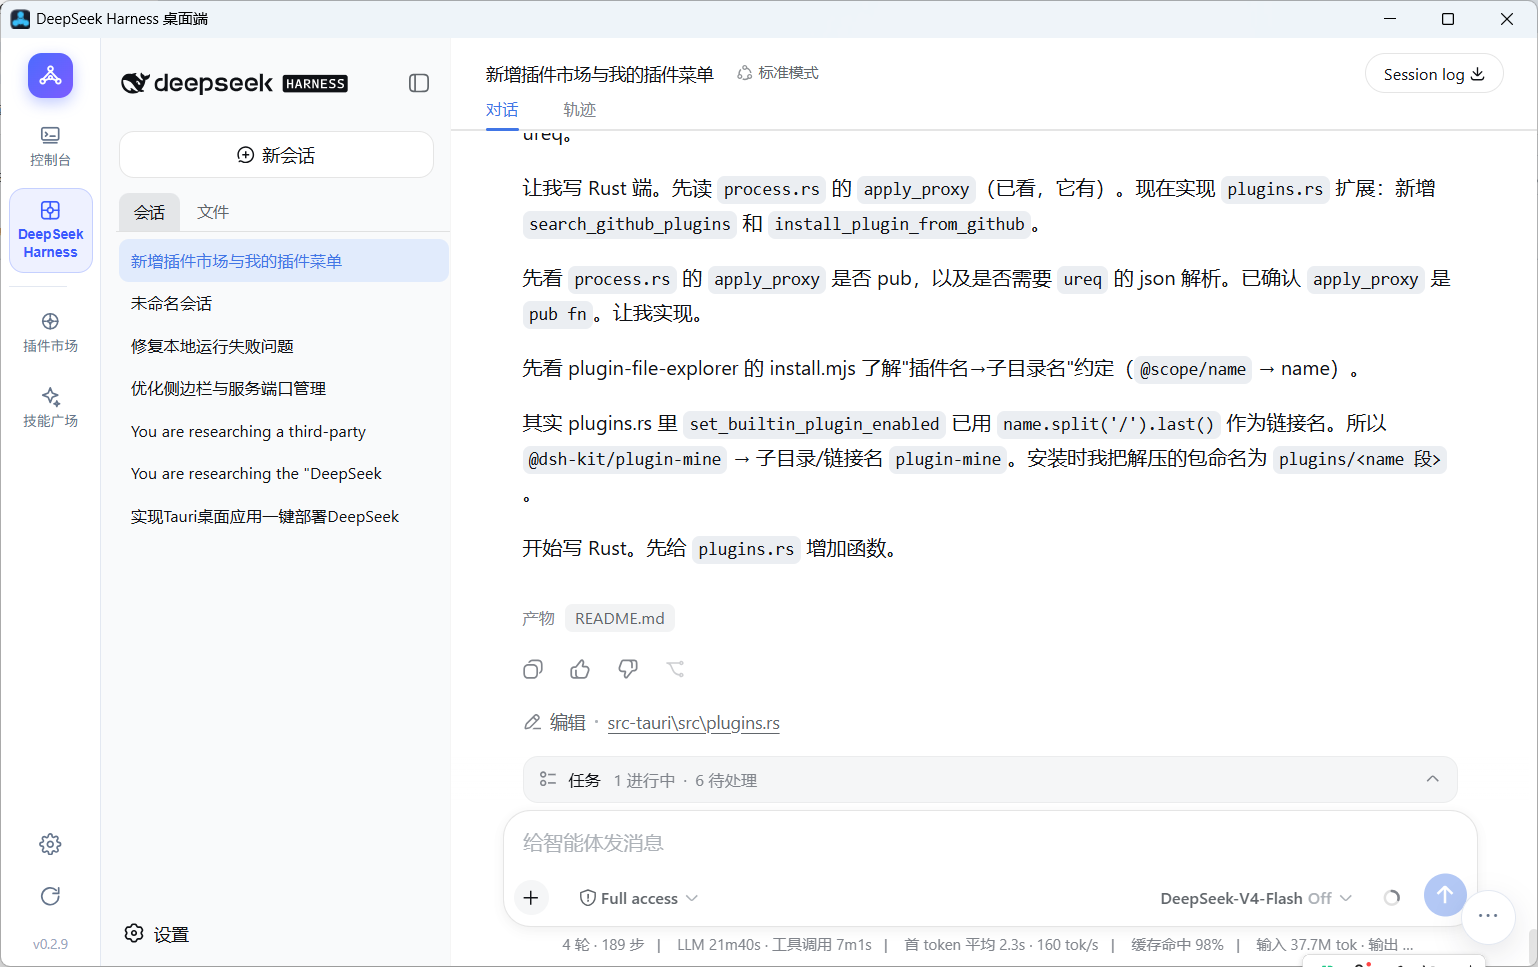This screenshot has height=967, width=1538.
Task: Select session 新增插件市场与我的插件菜单
Action: tap(284, 261)
